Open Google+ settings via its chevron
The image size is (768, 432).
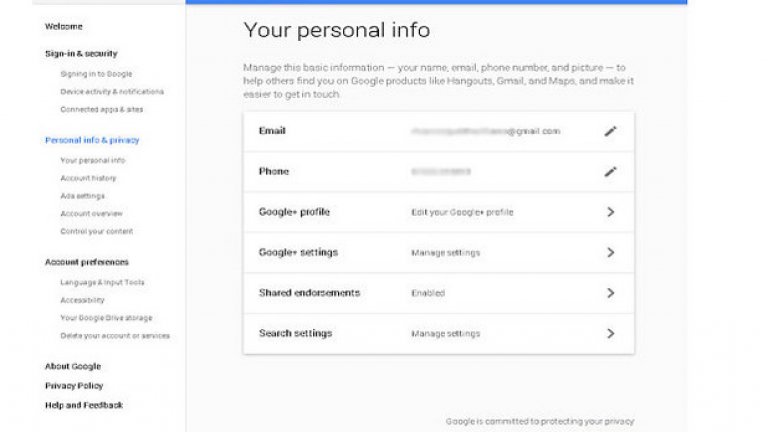click(x=610, y=253)
